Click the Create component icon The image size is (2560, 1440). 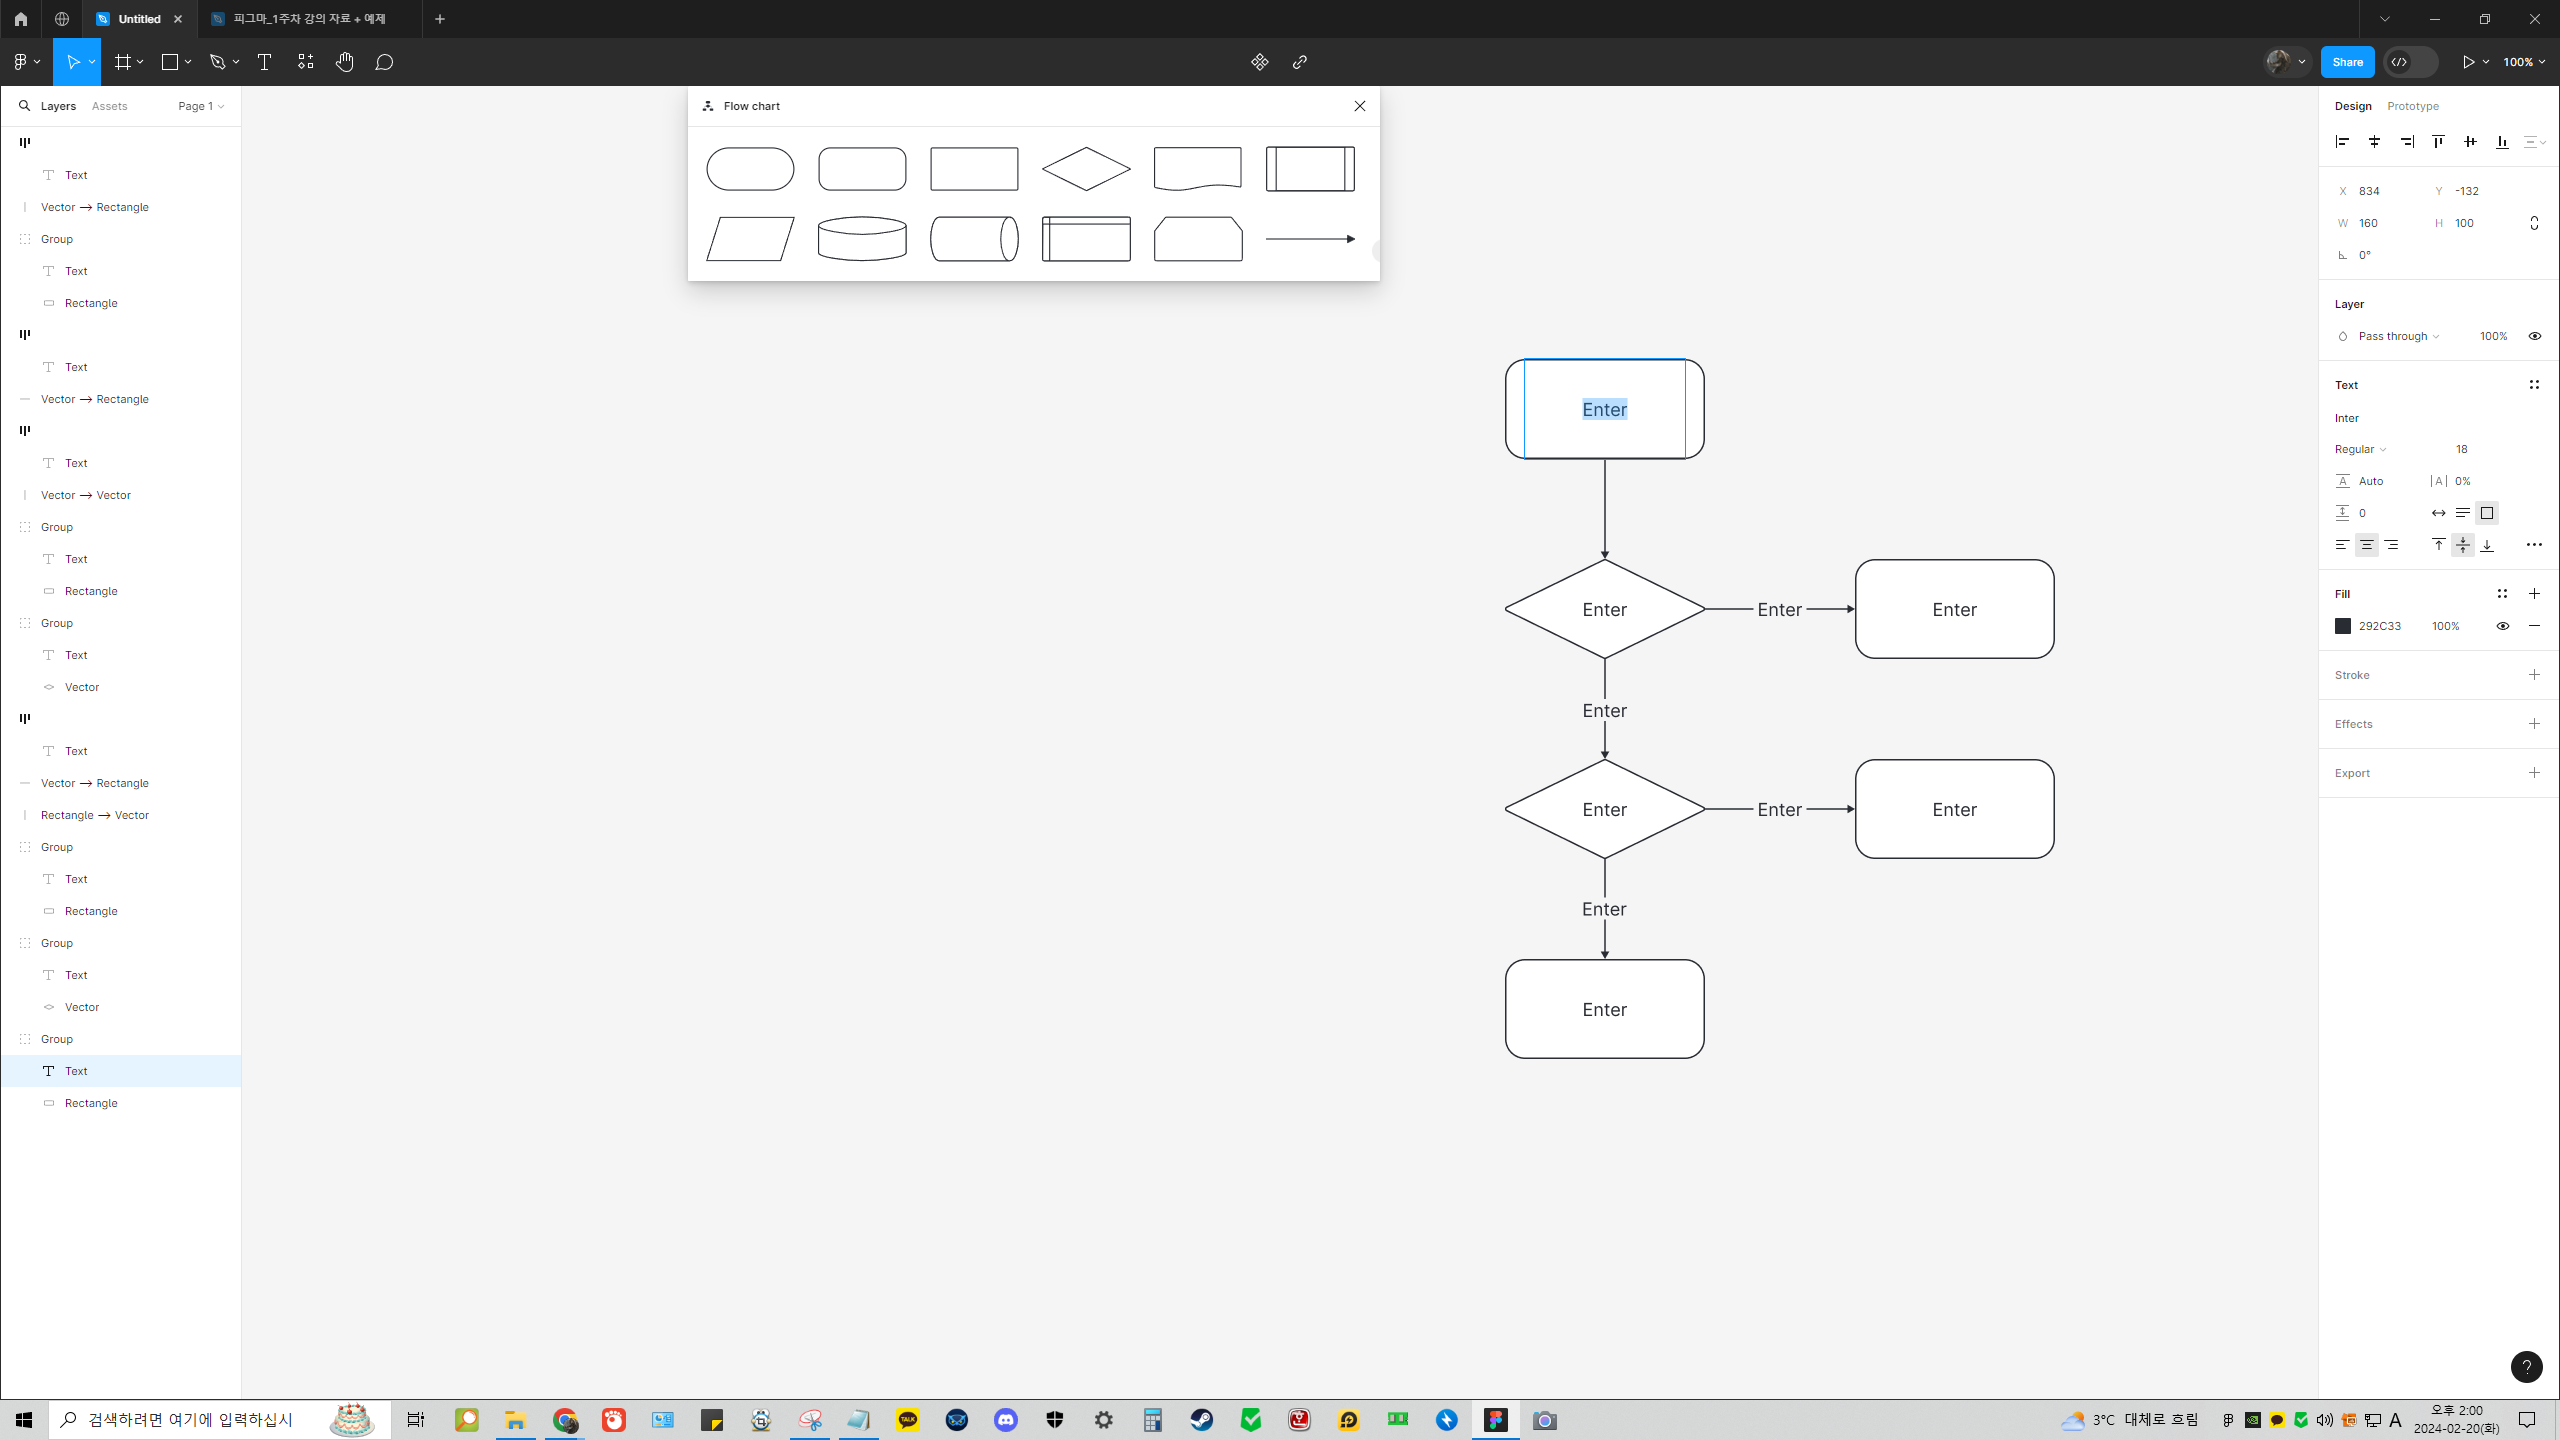pyautogui.click(x=1260, y=62)
